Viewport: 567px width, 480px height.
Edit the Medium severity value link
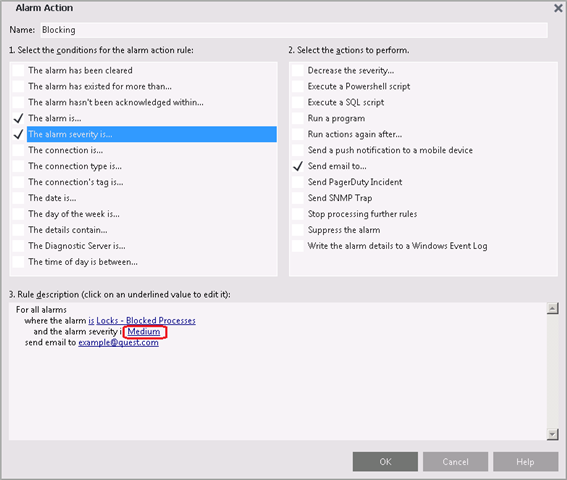tap(144, 332)
